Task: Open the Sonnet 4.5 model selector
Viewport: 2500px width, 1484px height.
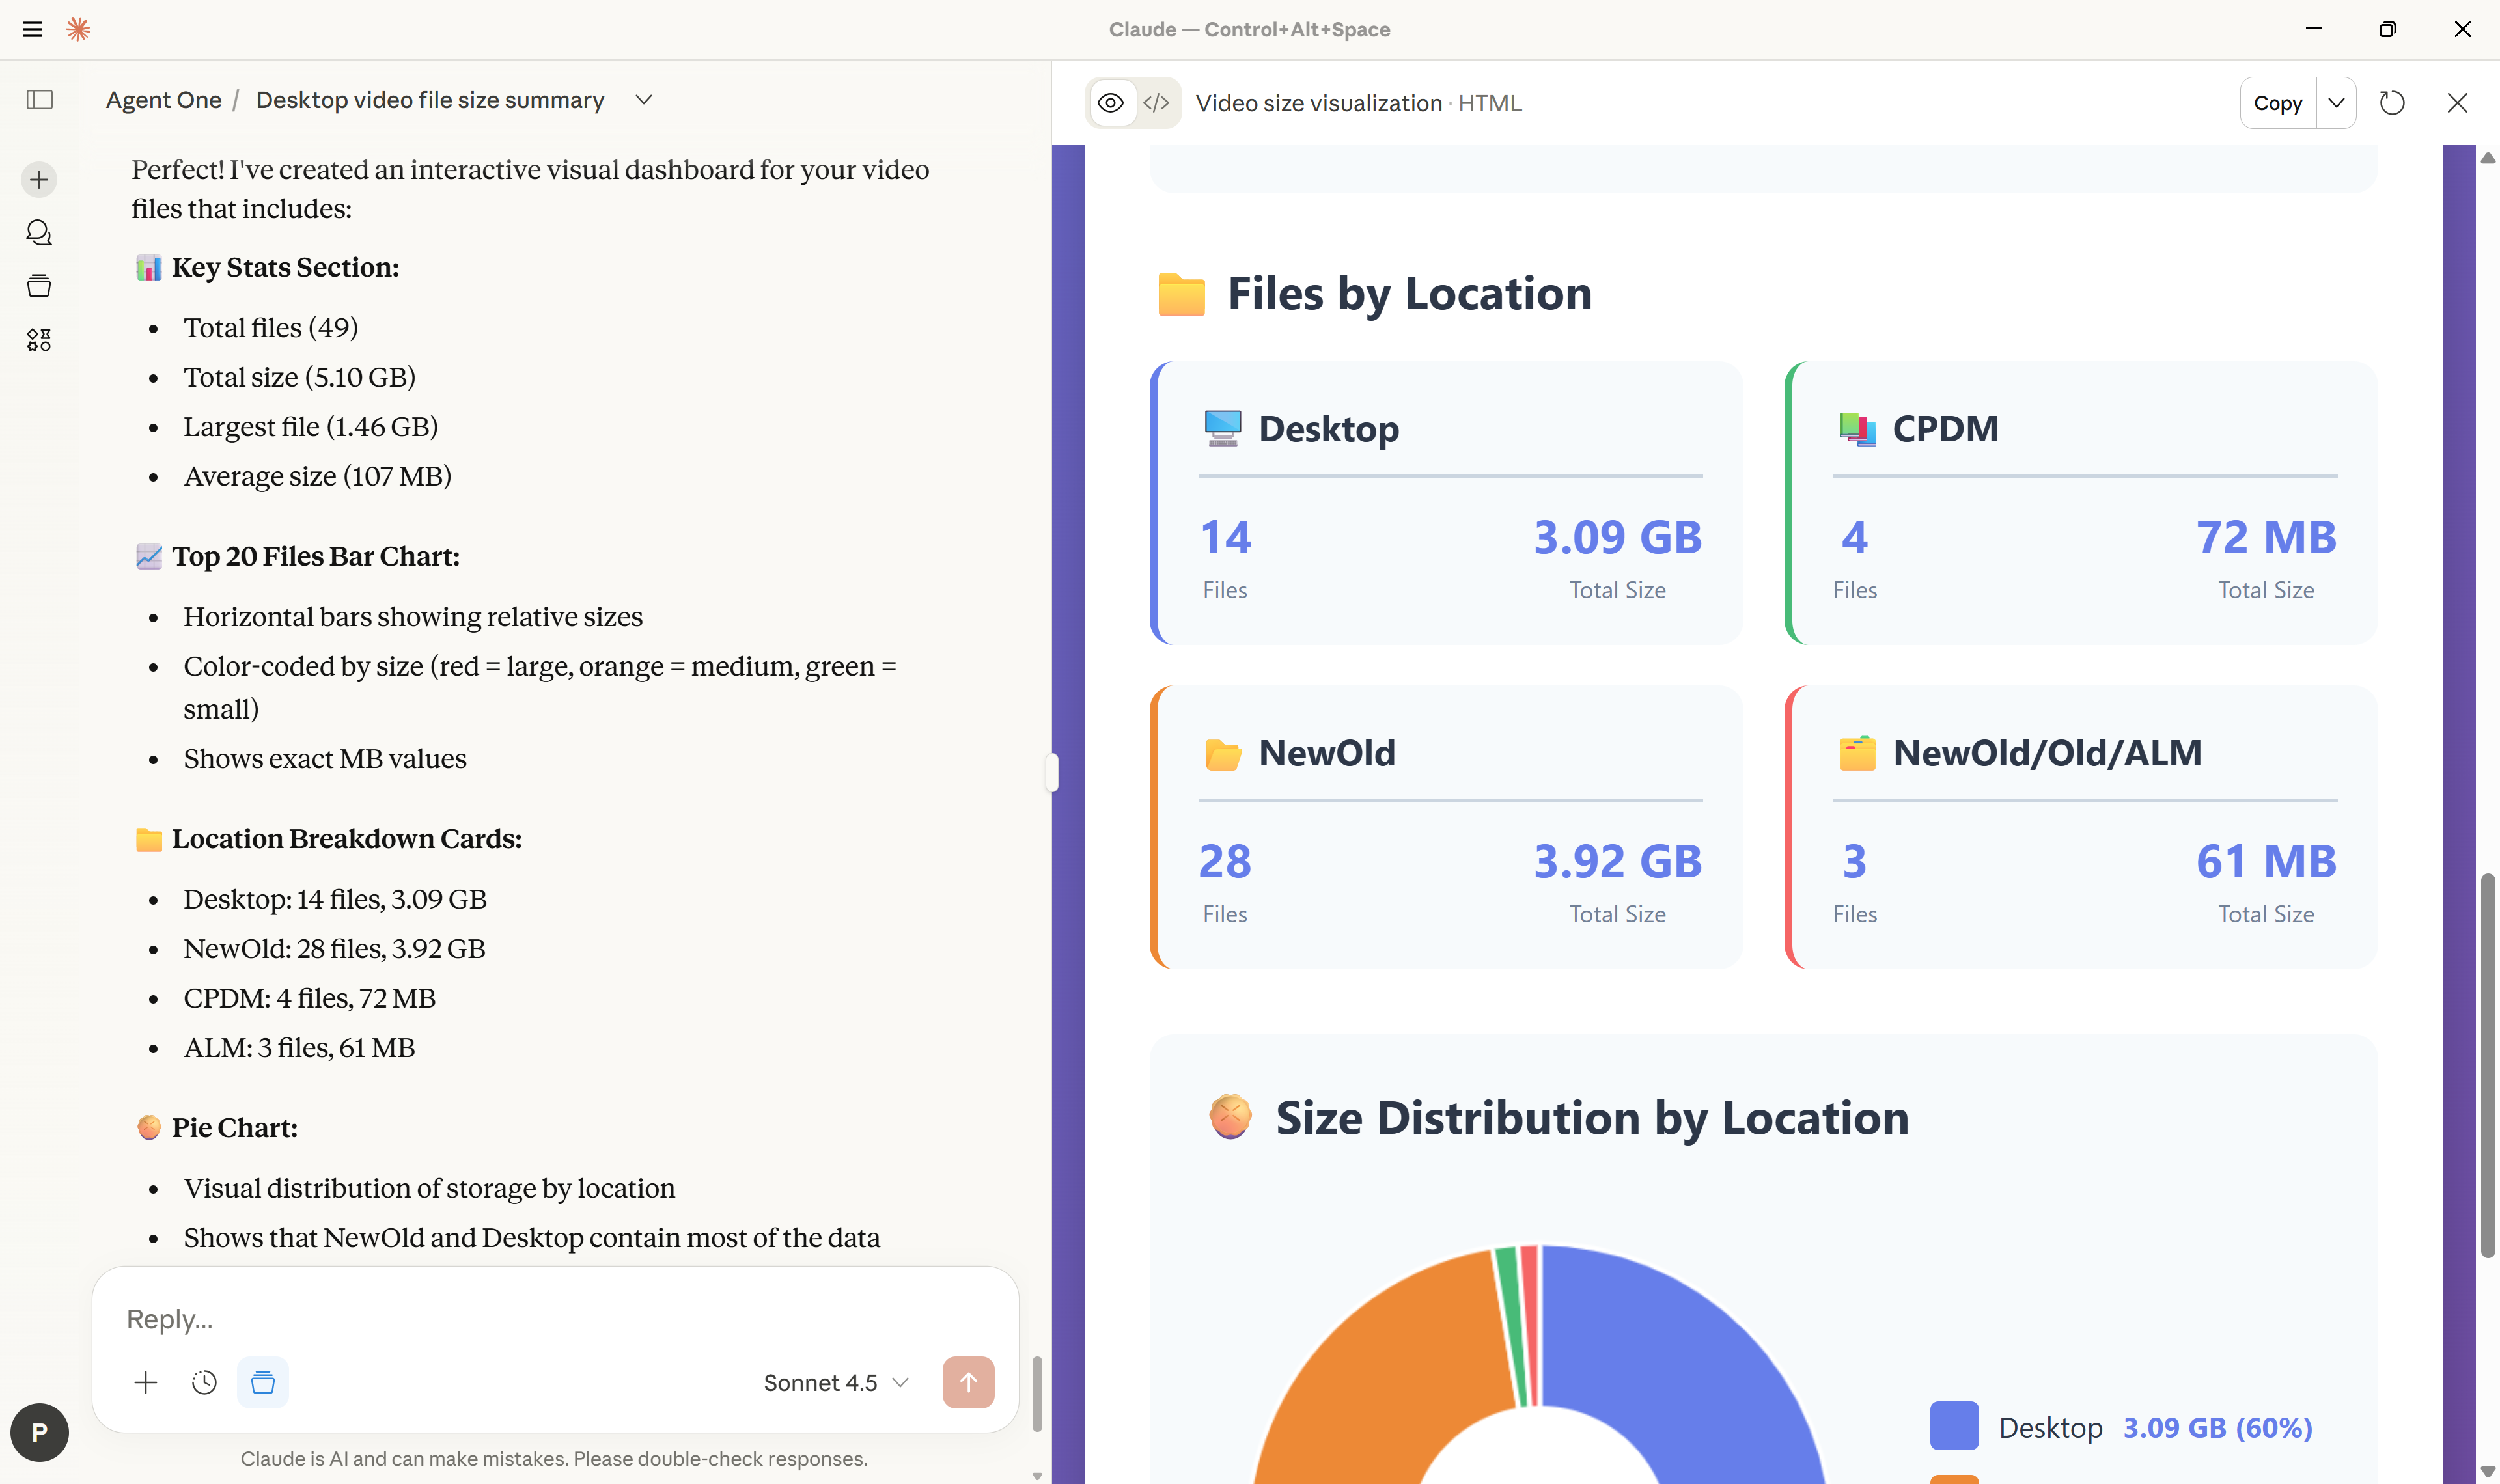Action: click(x=835, y=1382)
